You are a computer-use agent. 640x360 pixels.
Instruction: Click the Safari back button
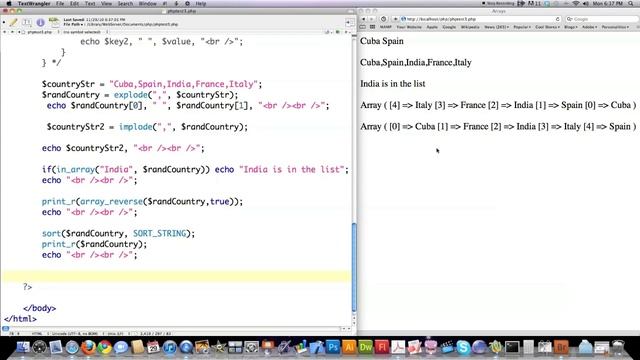pos(364,19)
